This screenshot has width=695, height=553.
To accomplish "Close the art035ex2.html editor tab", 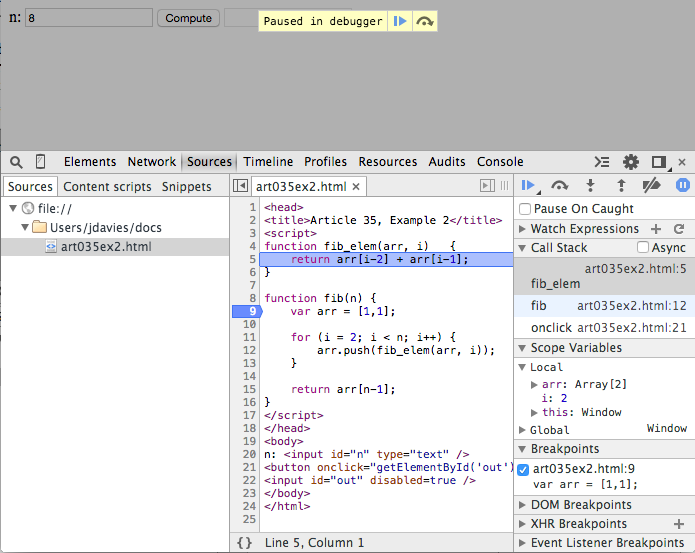I will (356, 187).
